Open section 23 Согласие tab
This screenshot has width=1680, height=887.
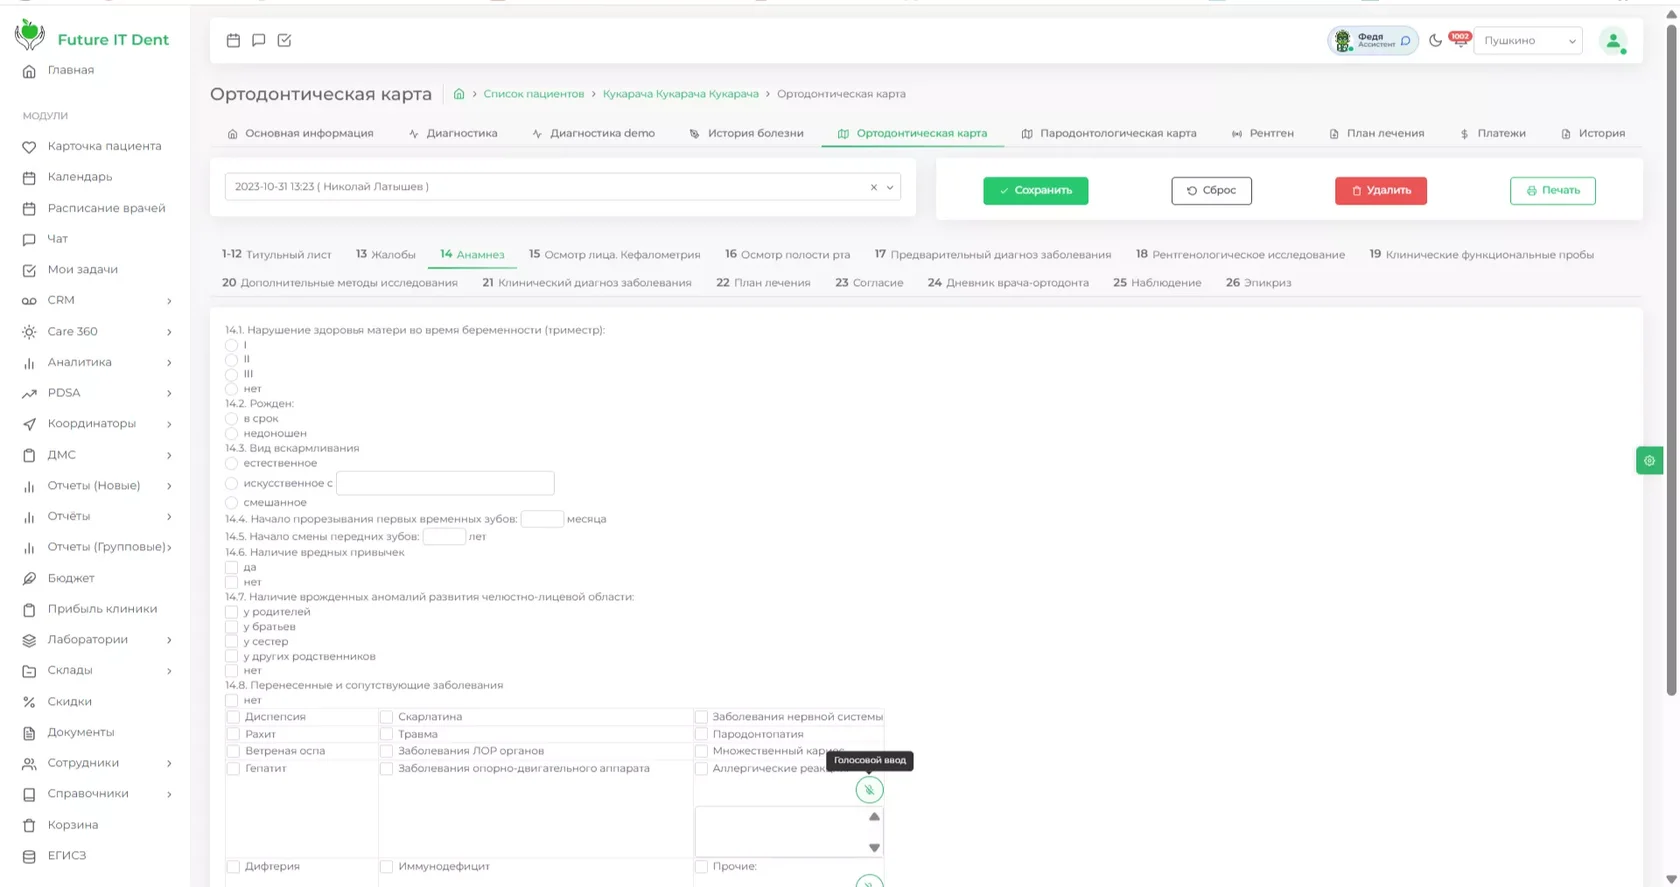tap(869, 283)
